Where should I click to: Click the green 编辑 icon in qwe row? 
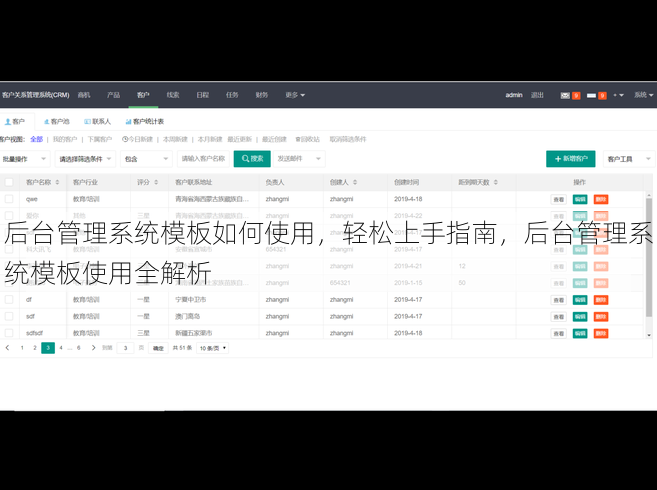click(580, 200)
